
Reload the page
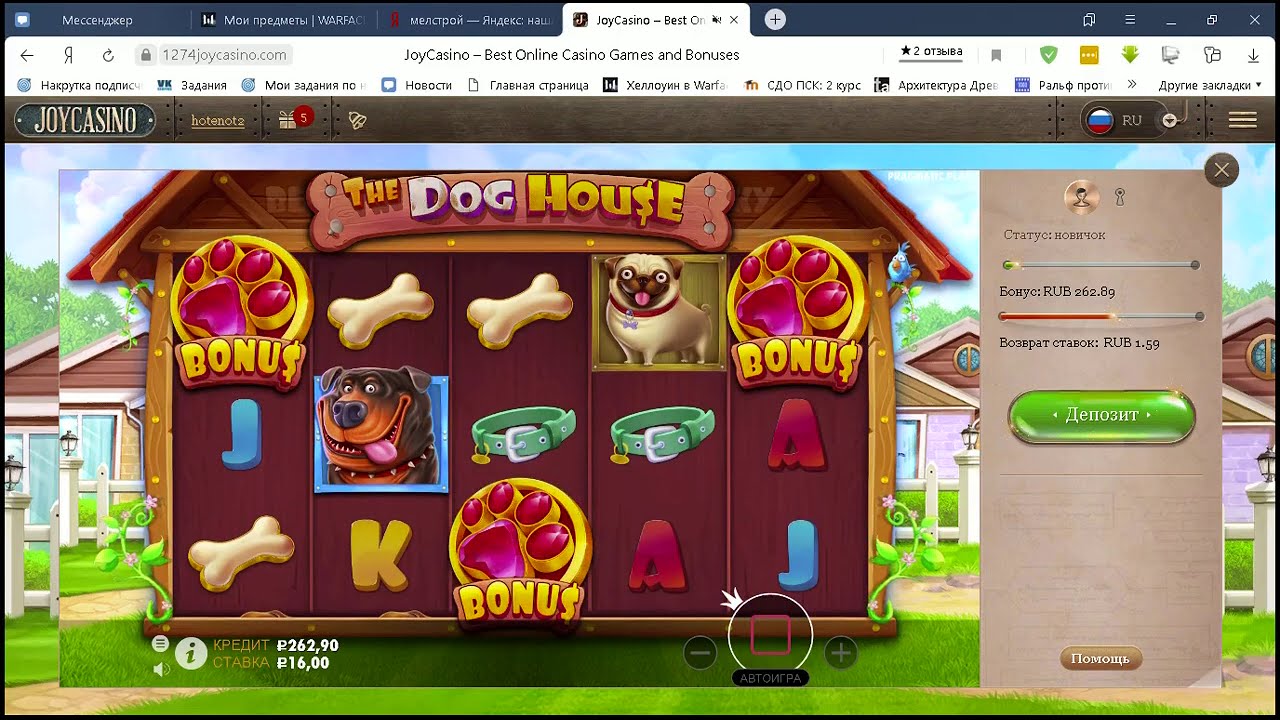pyautogui.click(x=108, y=55)
